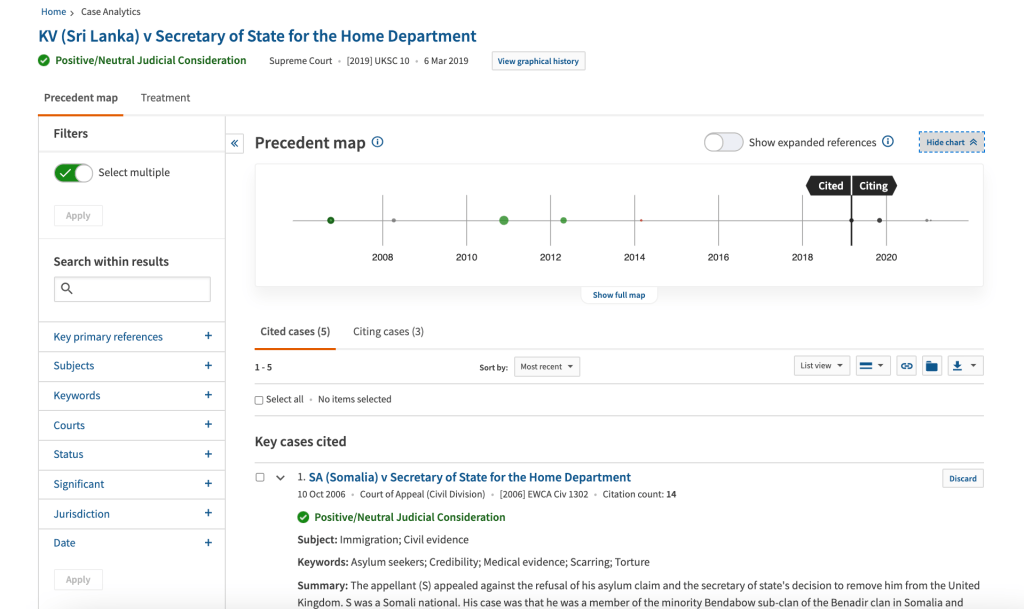Click the View graphical history button
1024x609 pixels.
point(538,61)
